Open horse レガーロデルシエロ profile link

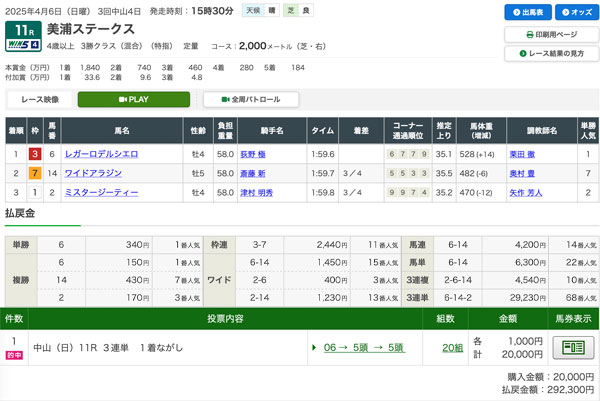[x=101, y=154]
